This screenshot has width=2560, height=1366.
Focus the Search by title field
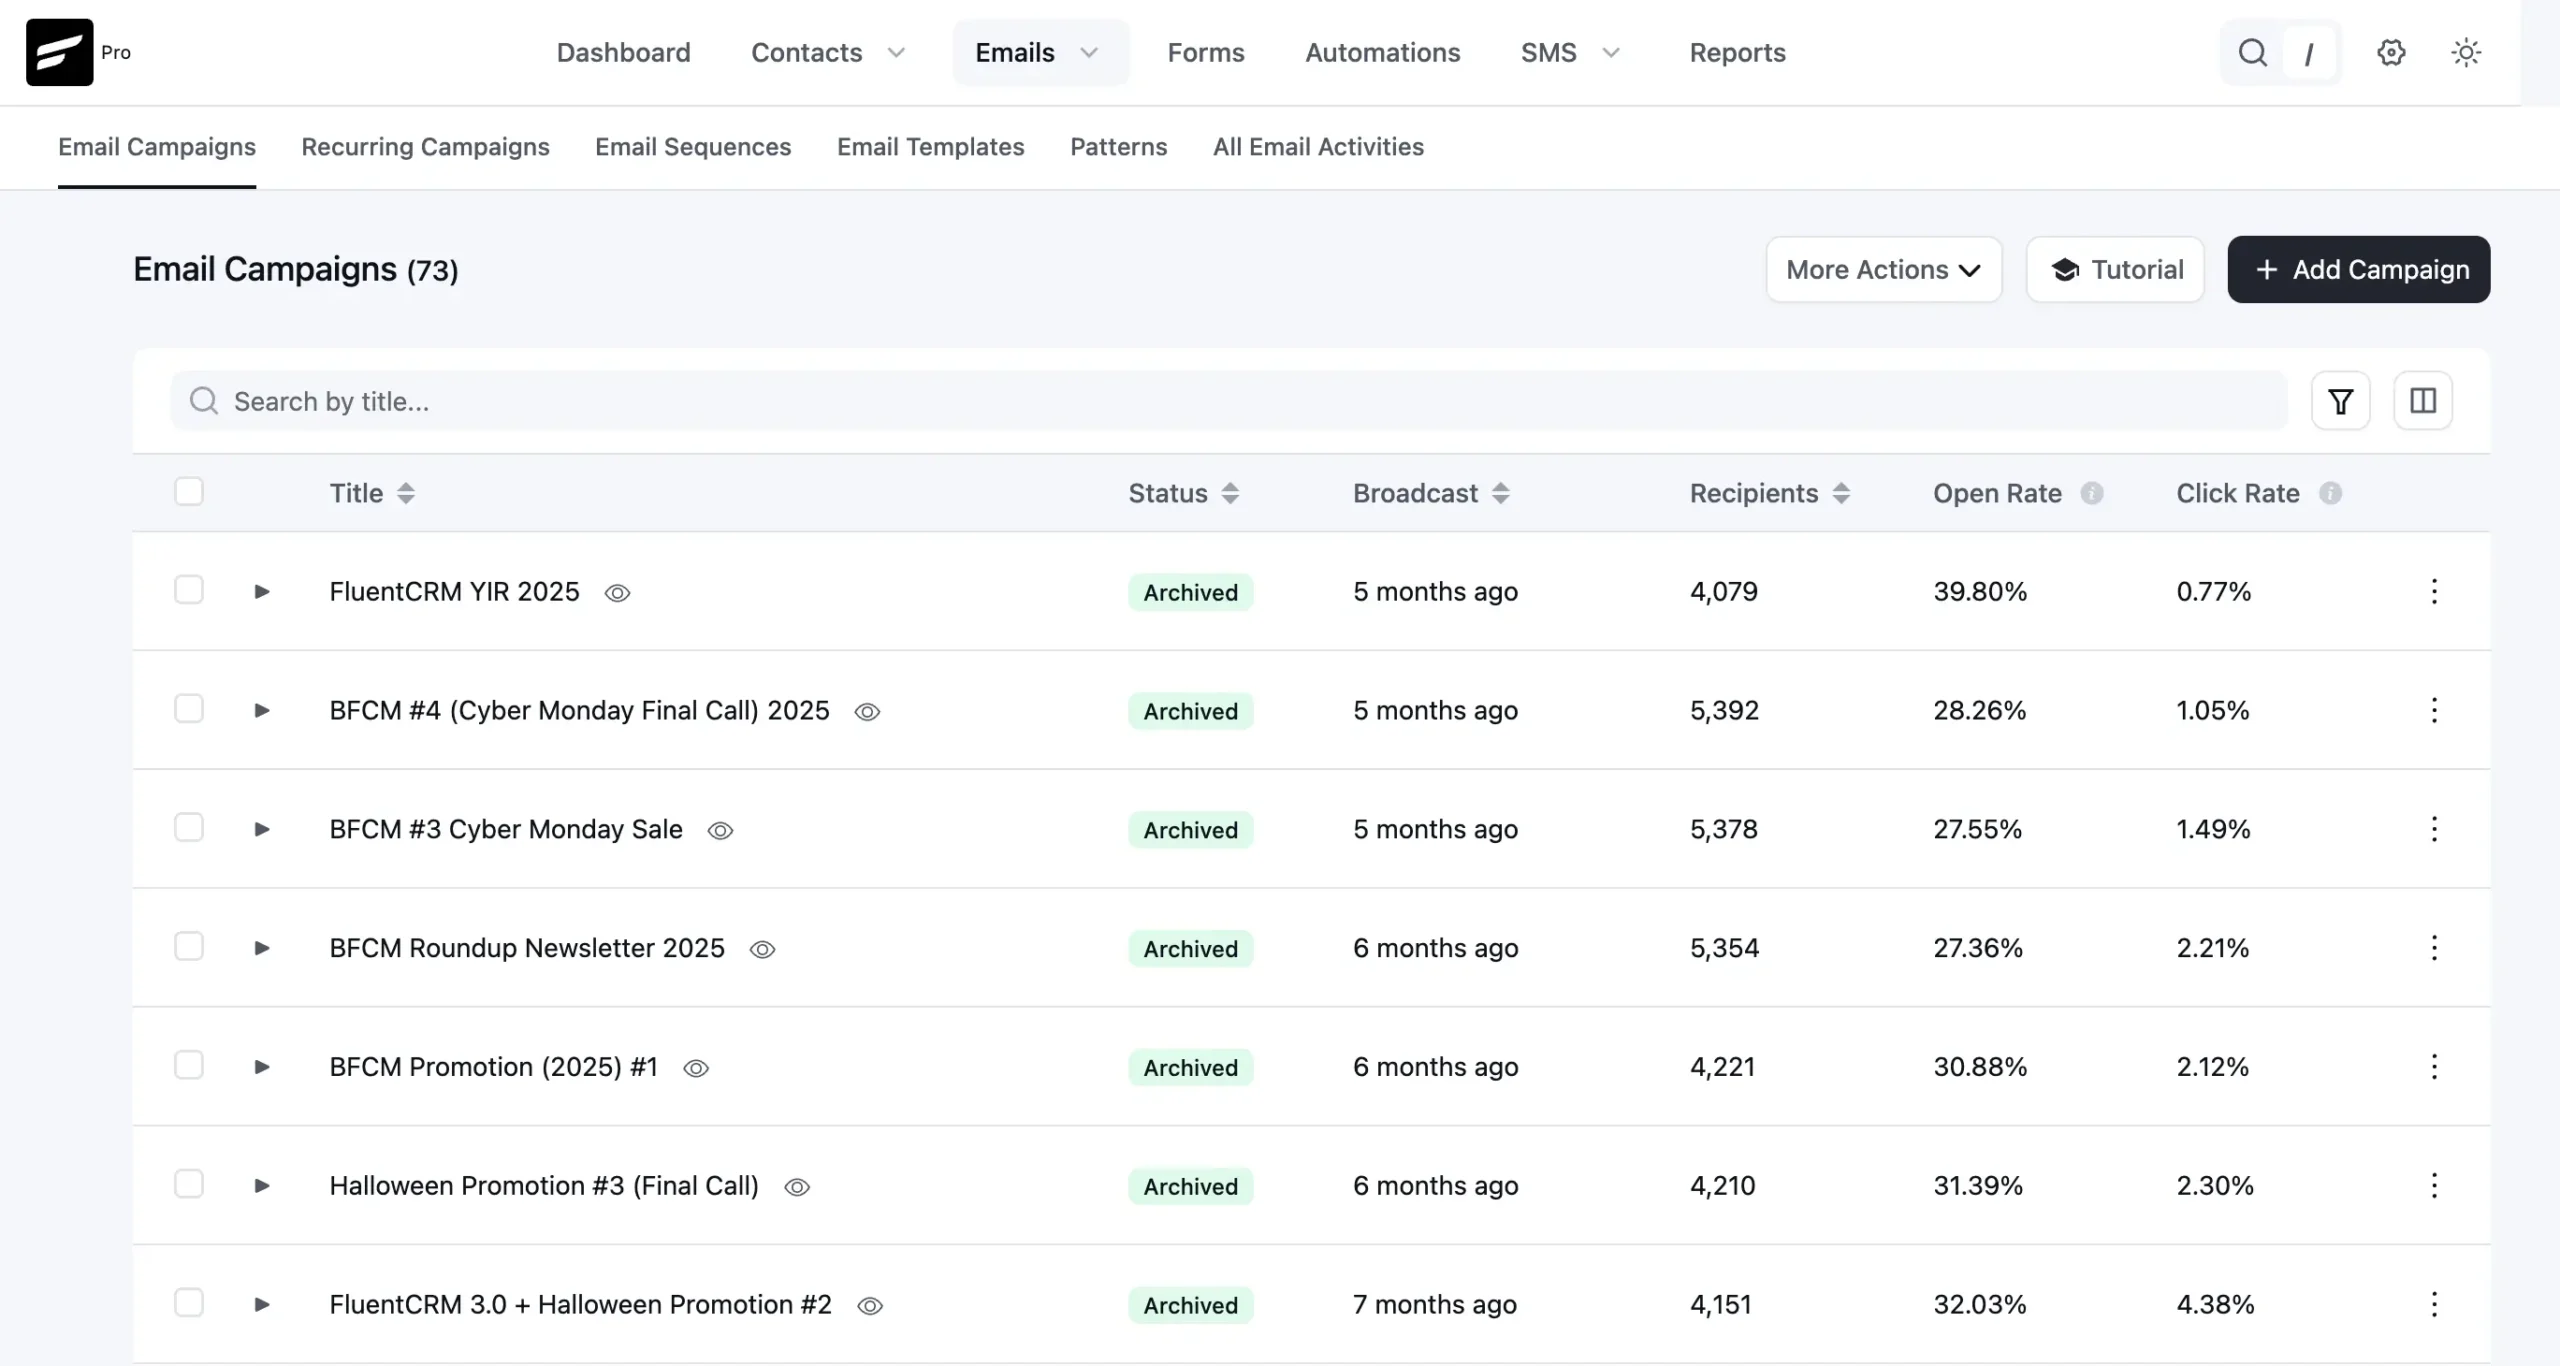coord(1228,401)
